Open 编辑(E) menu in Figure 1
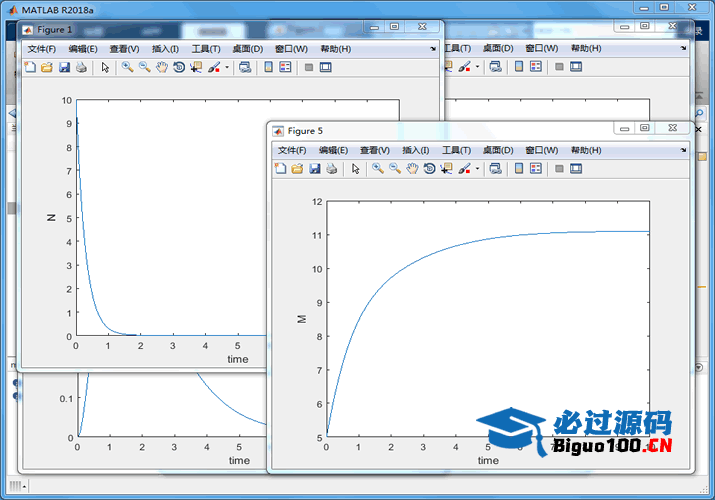The height and width of the screenshot is (500, 715). (x=83, y=49)
